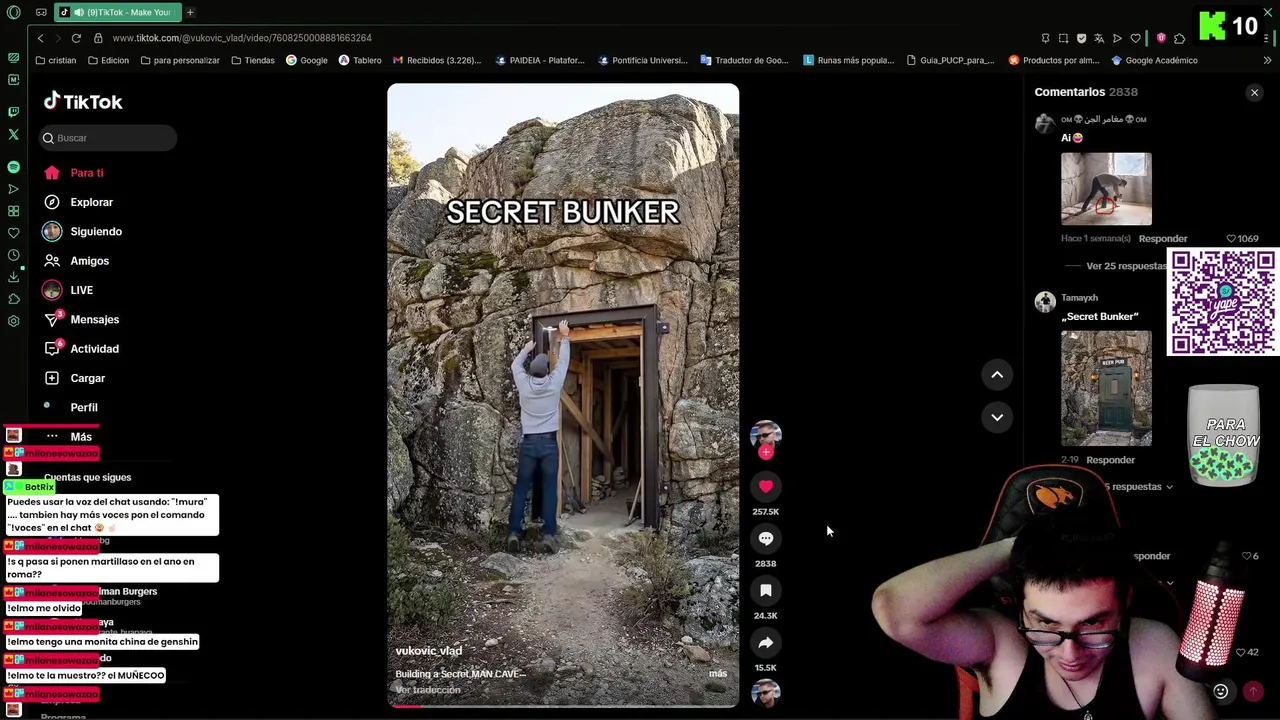Open image in the 'Ai' comment

(x=1106, y=189)
